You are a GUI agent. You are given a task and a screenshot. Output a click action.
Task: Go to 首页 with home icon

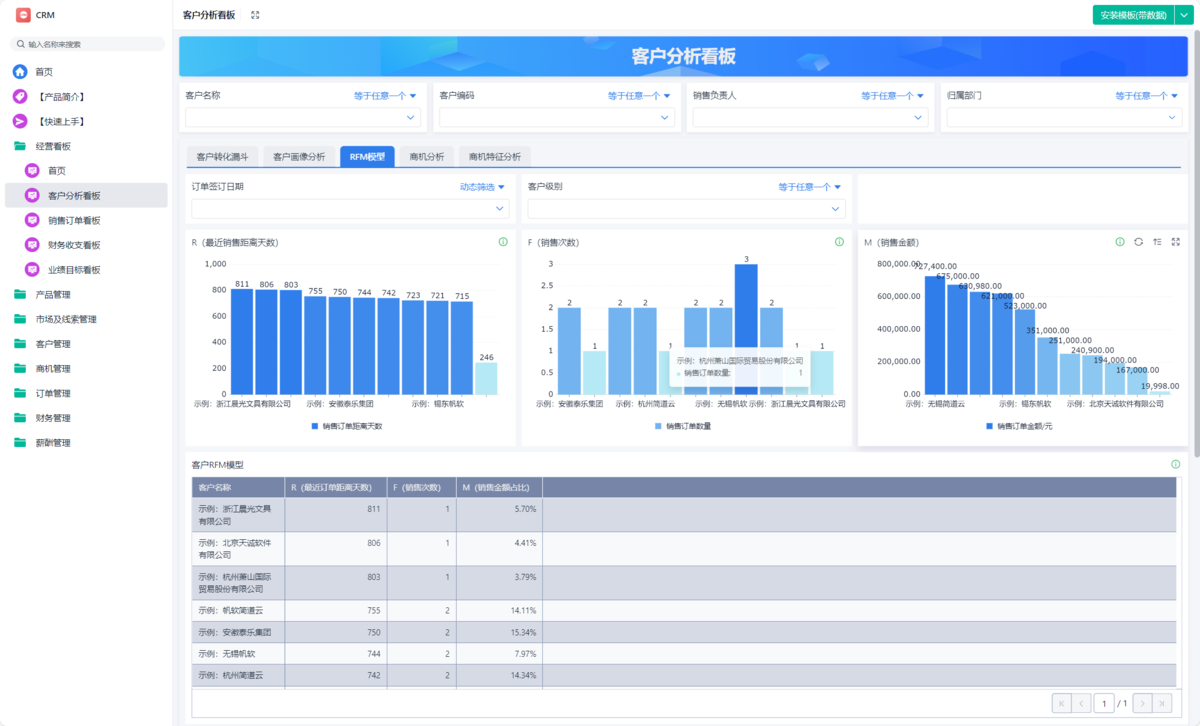pos(20,72)
